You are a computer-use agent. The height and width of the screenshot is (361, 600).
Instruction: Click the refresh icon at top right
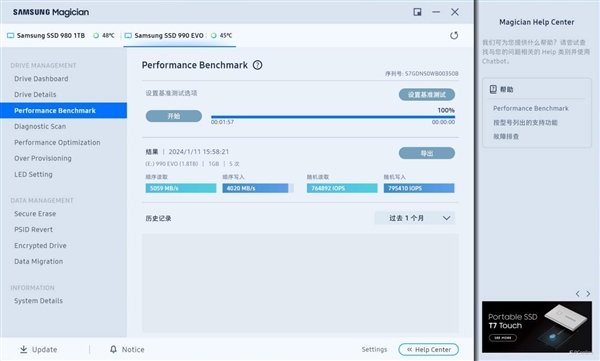(x=454, y=36)
